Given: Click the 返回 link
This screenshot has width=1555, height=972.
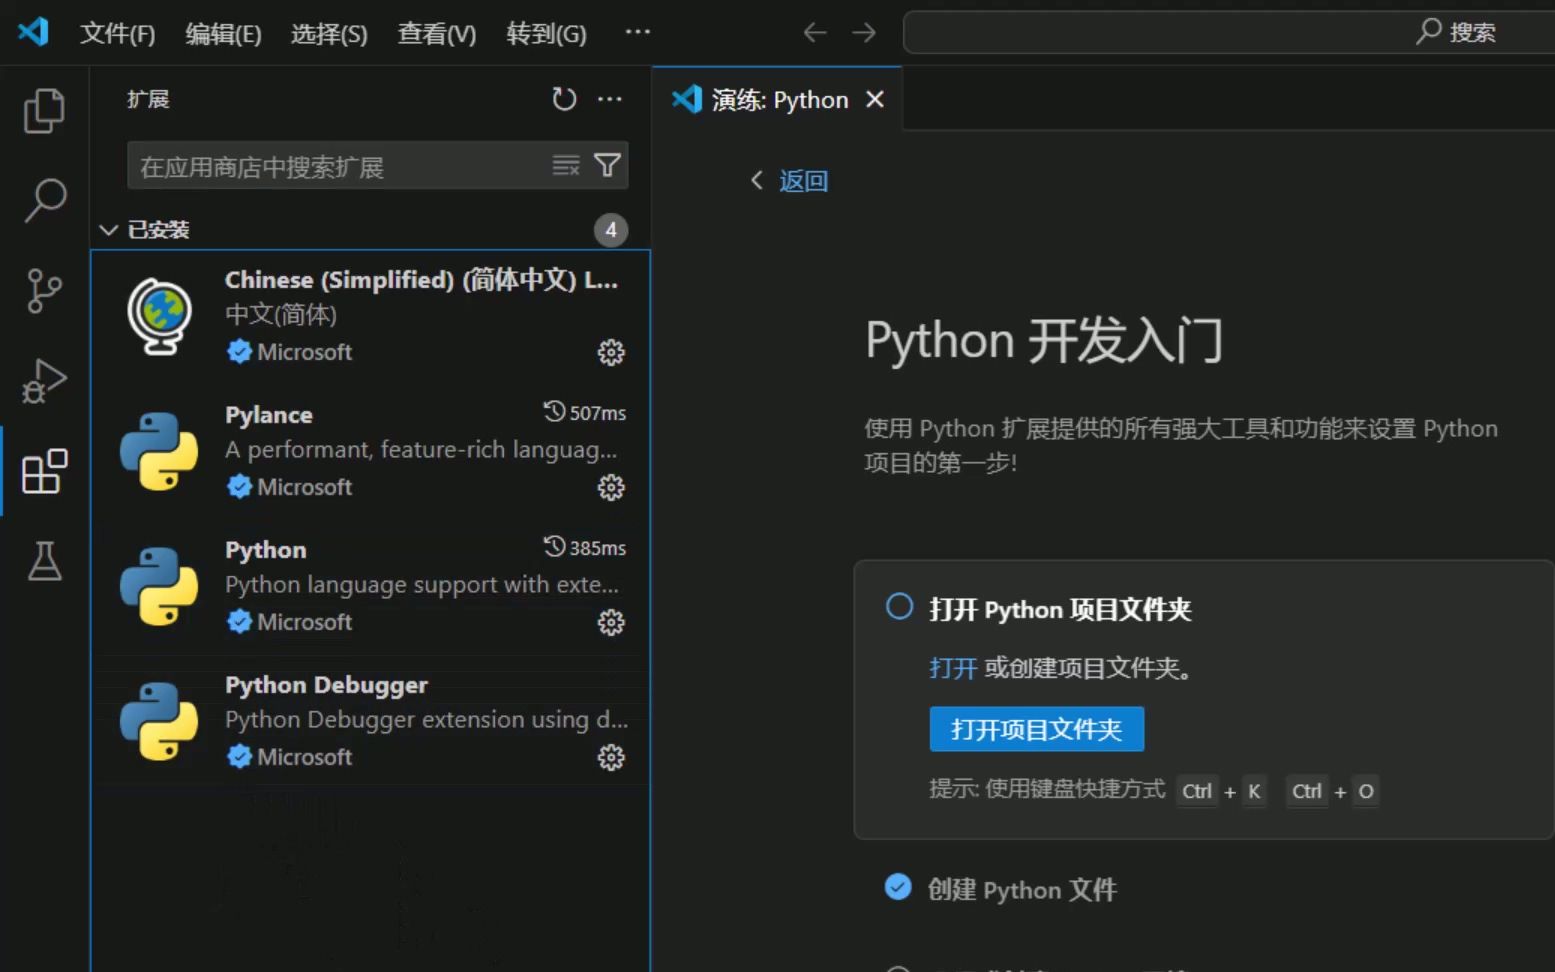Looking at the screenshot, I should point(803,181).
